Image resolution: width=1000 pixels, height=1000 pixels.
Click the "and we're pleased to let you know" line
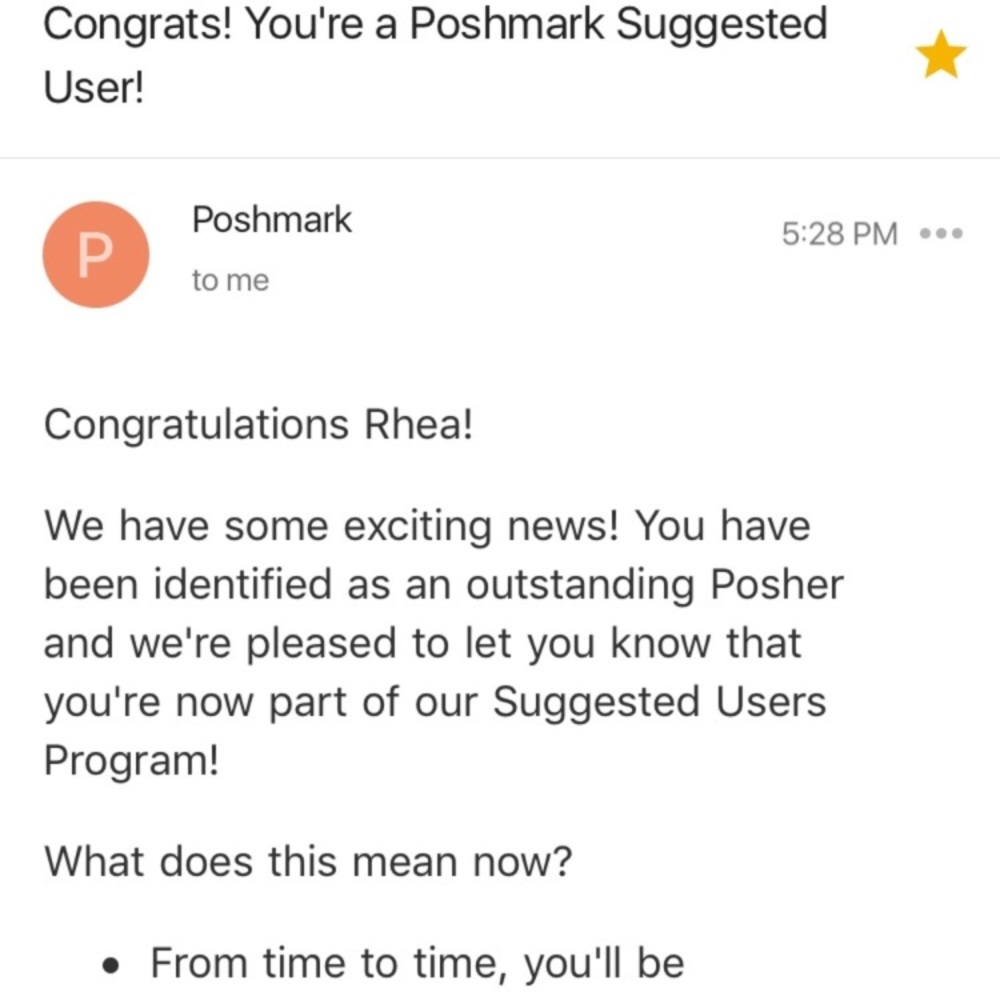[x=422, y=644]
